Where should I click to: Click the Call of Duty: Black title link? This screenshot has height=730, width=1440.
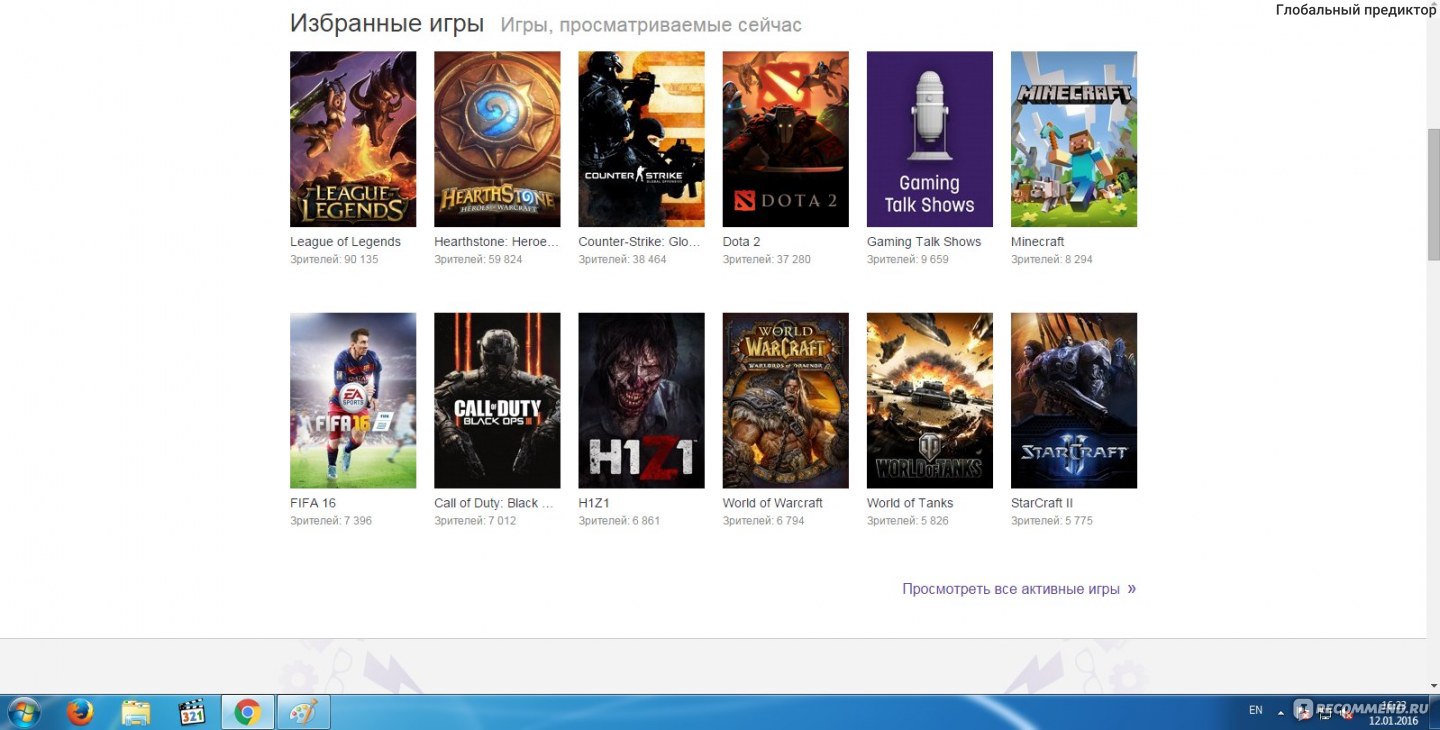click(x=494, y=503)
